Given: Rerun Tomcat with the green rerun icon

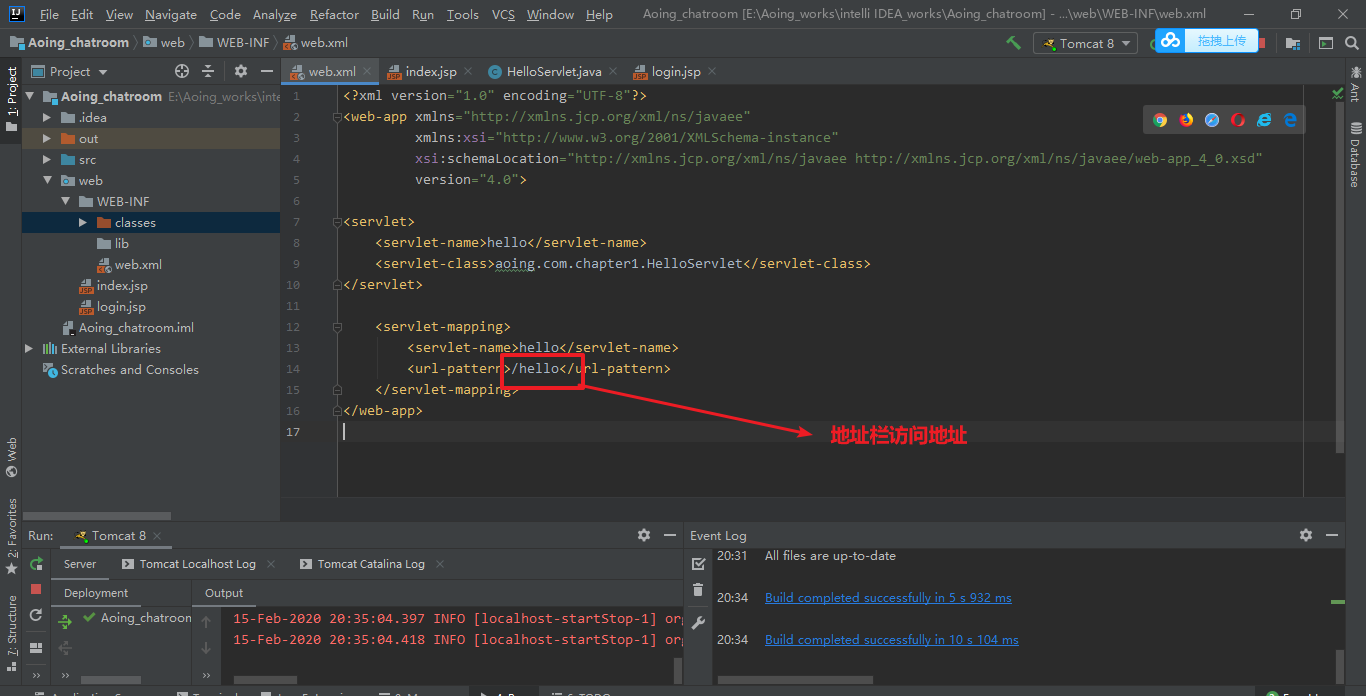Looking at the screenshot, I should [36, 564].
